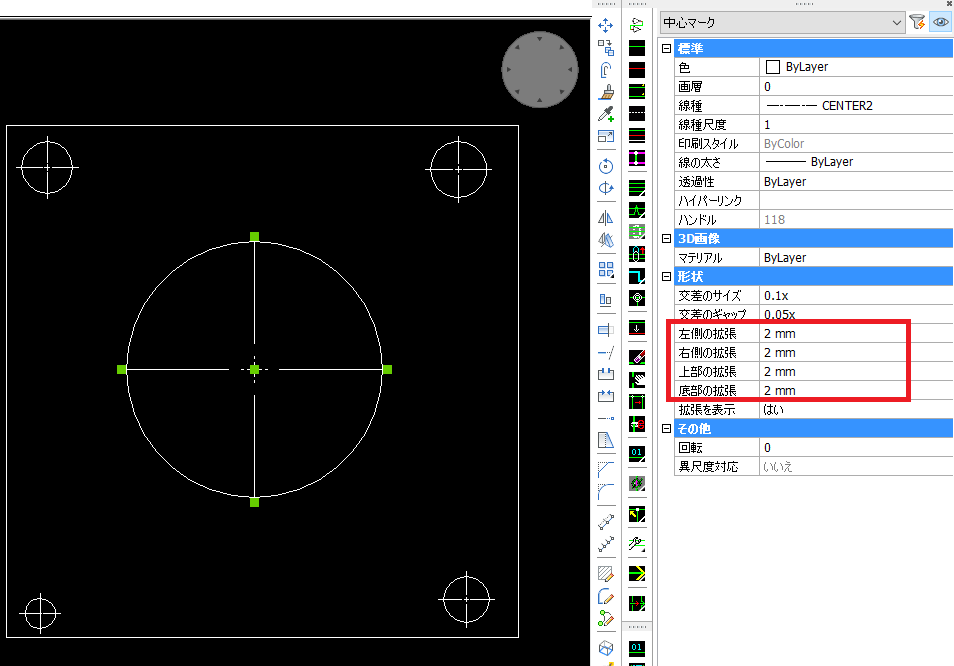Toggle the 拡張を表示 はい value
The width and height of the screenshot is (954, 666).
tap(856, 409)
